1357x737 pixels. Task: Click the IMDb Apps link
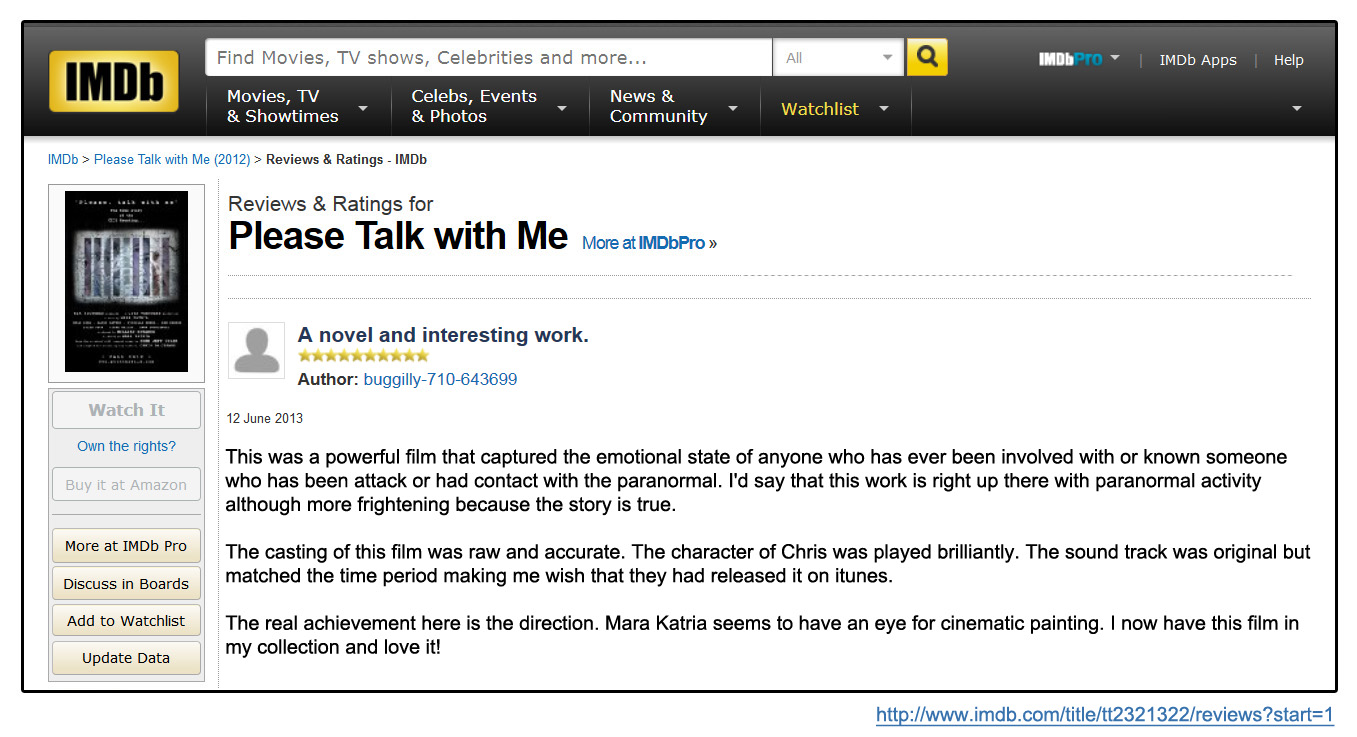pos(1197,60)
